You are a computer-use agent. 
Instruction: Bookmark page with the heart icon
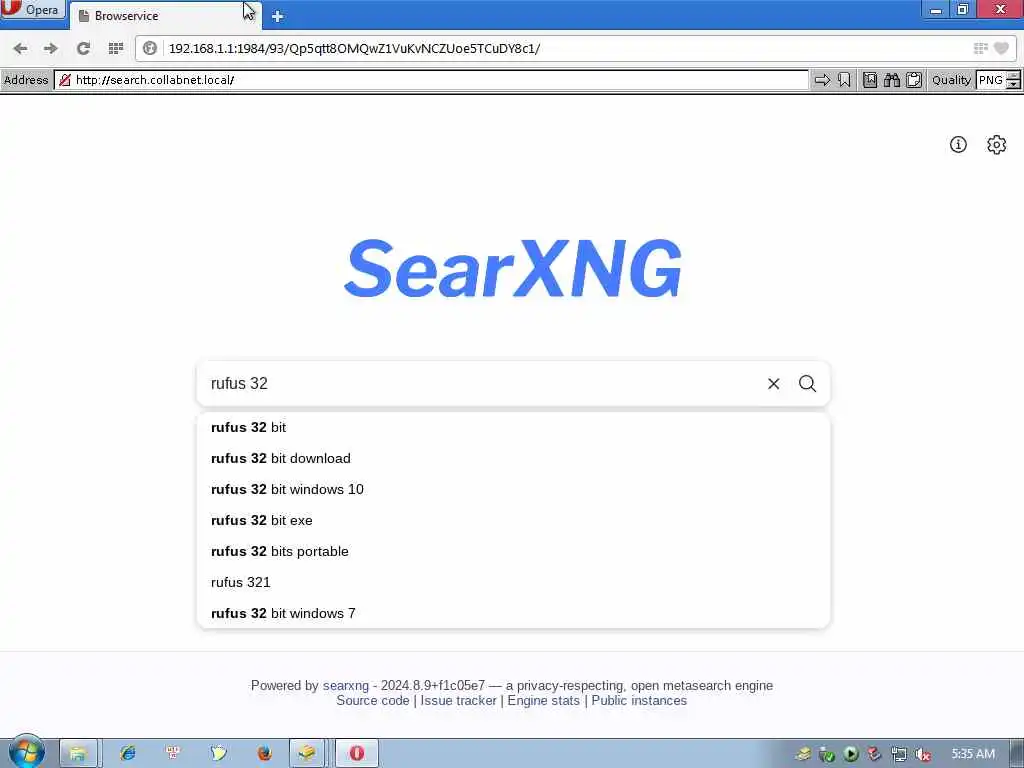(1001, 48)
